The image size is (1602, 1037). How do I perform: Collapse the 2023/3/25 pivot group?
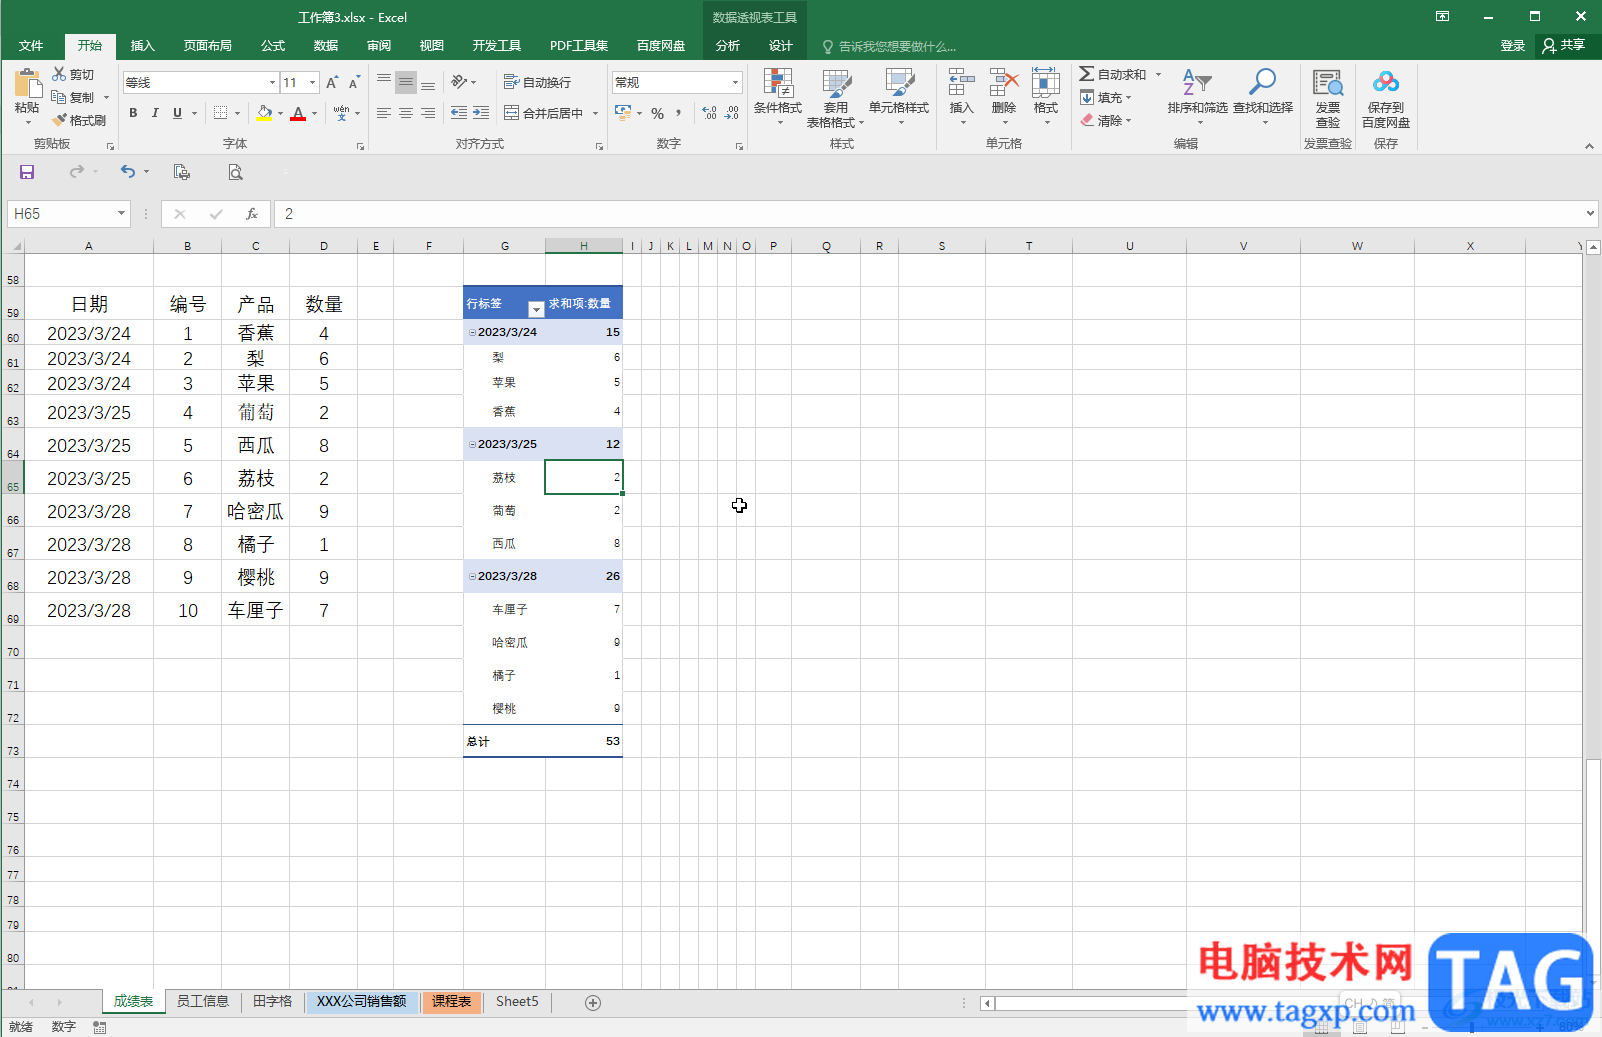point(472,444)
